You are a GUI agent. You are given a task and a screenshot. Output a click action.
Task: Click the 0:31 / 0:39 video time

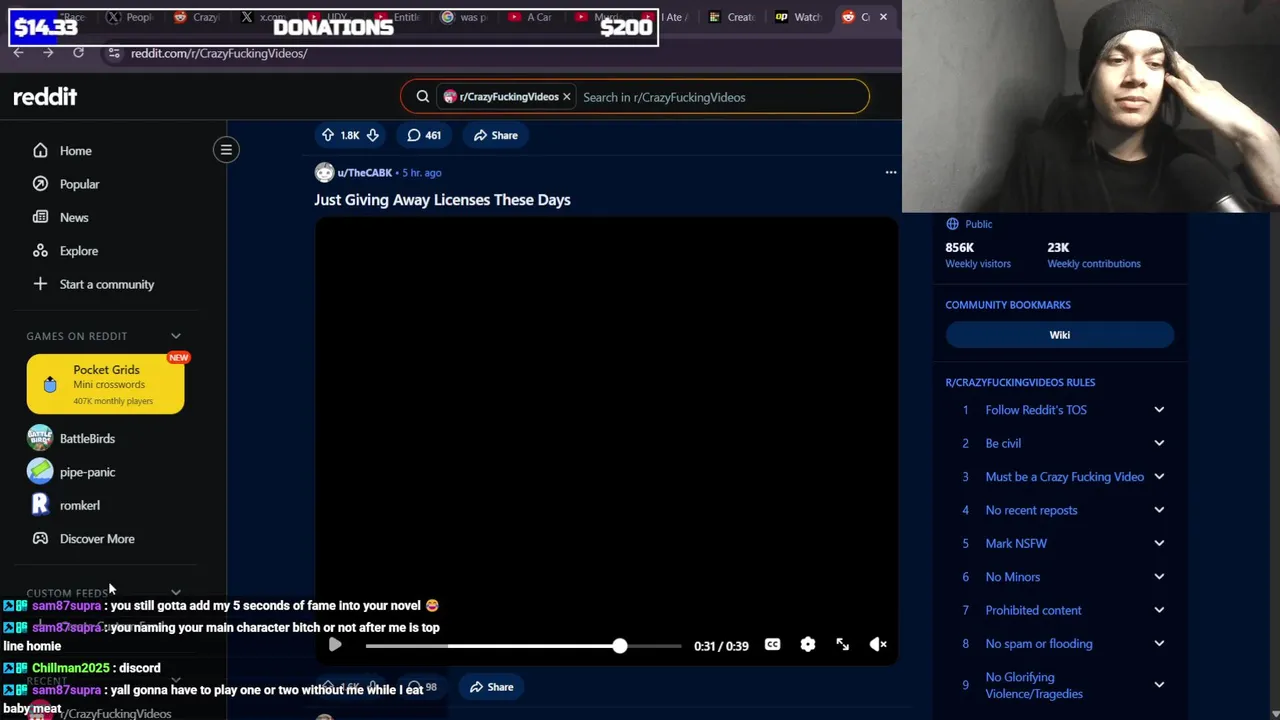pyautogui.click(x=721, y=646)
